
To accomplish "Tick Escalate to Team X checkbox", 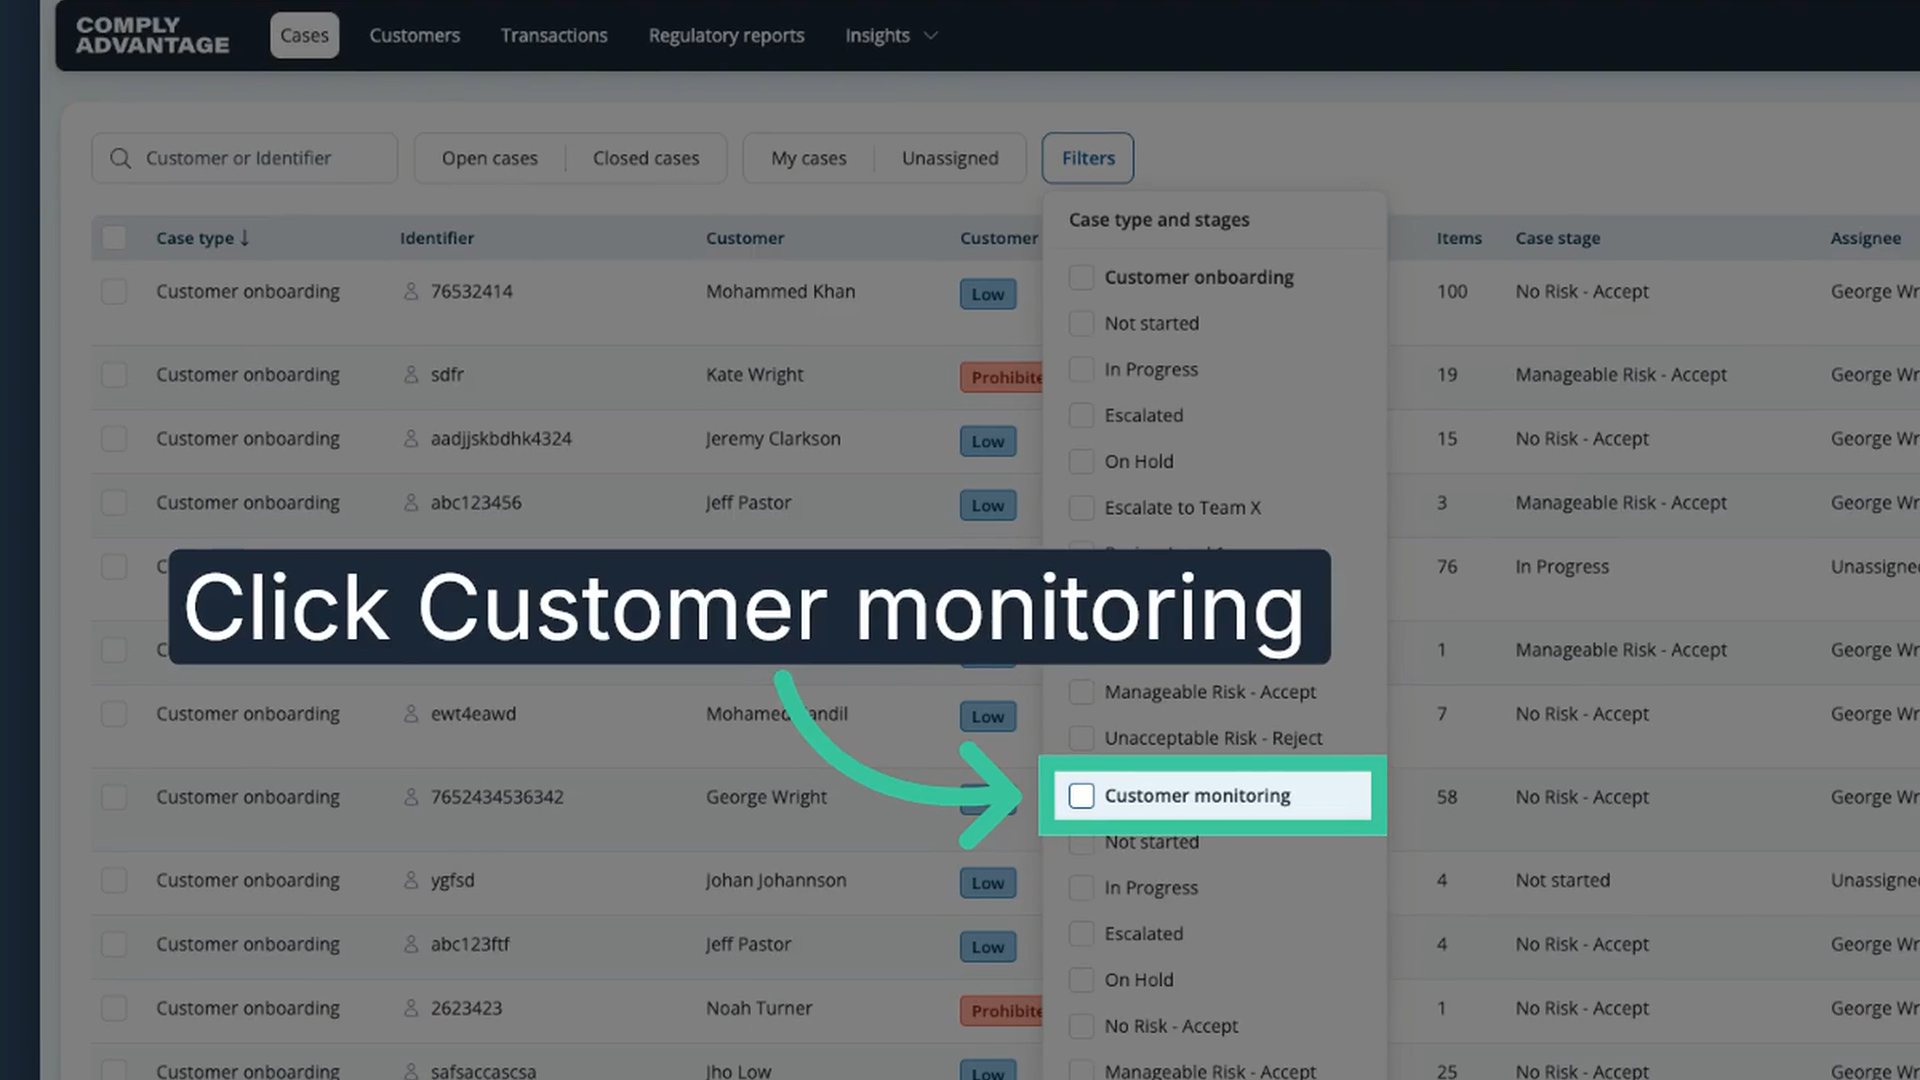I will (1081, 507).
